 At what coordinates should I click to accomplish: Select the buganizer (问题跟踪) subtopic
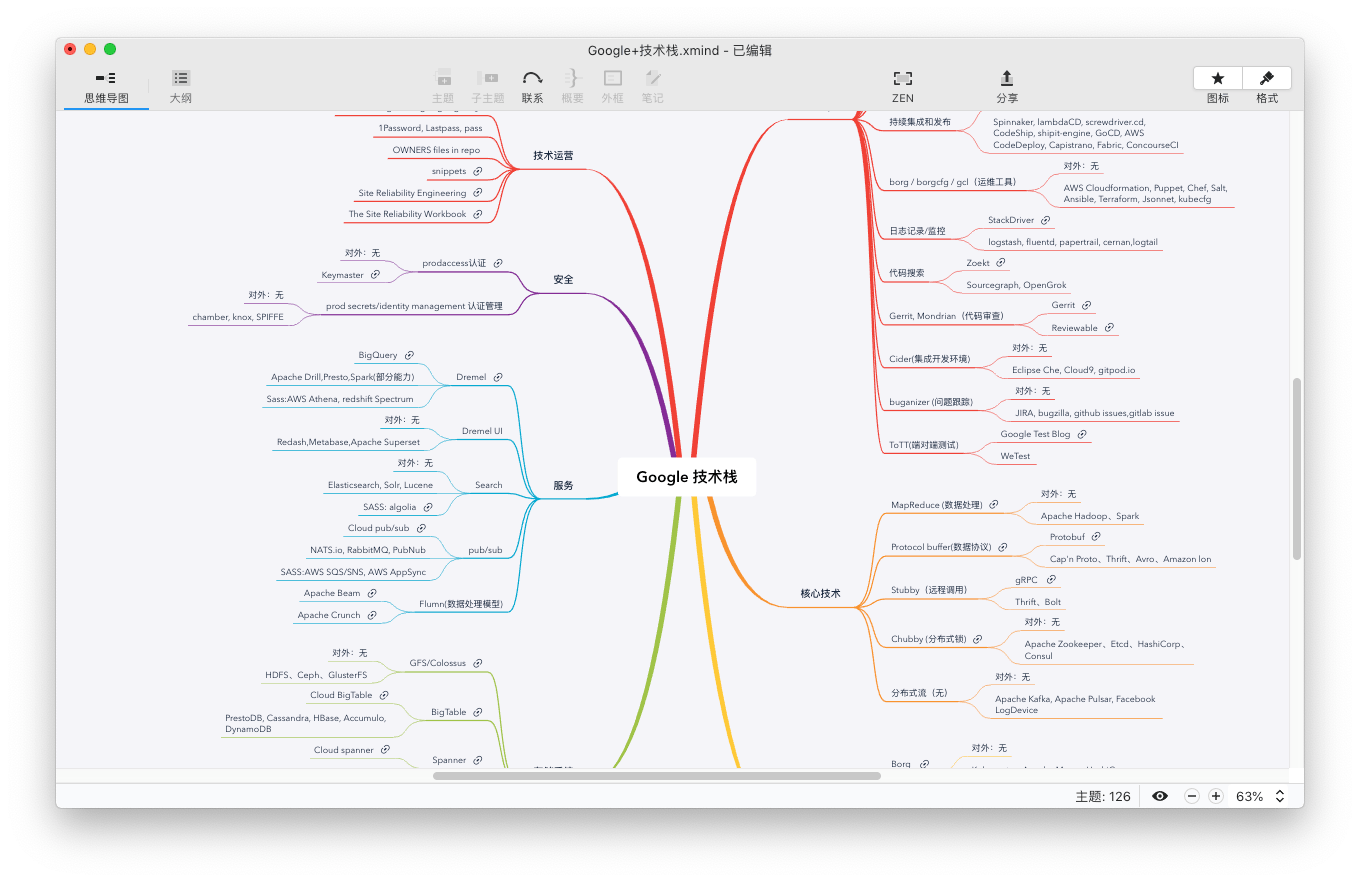click(x=931, y=402)
